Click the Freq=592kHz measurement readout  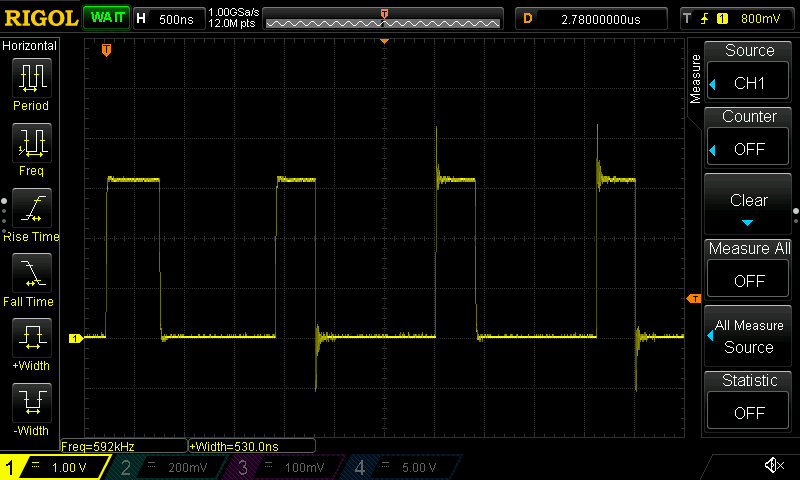tap(98, 445)
